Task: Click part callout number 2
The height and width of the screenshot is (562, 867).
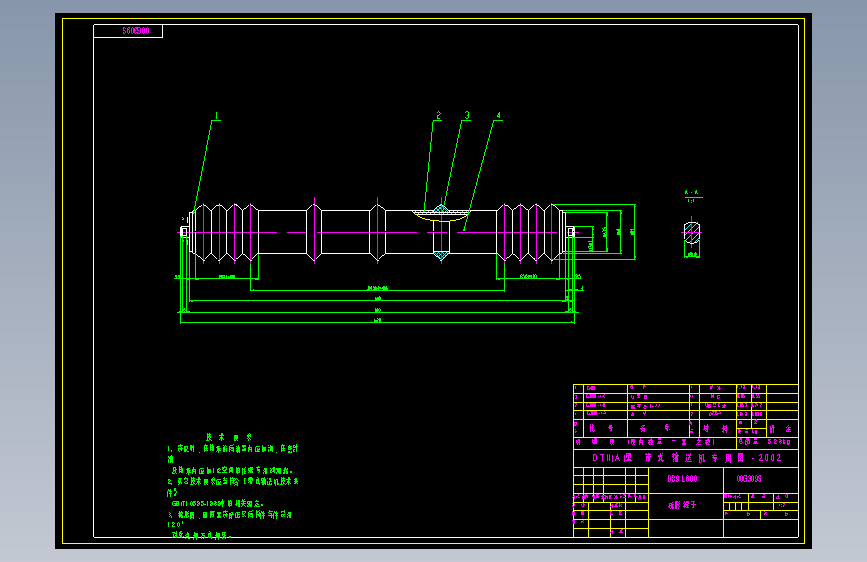Action: tap(438, 115)
